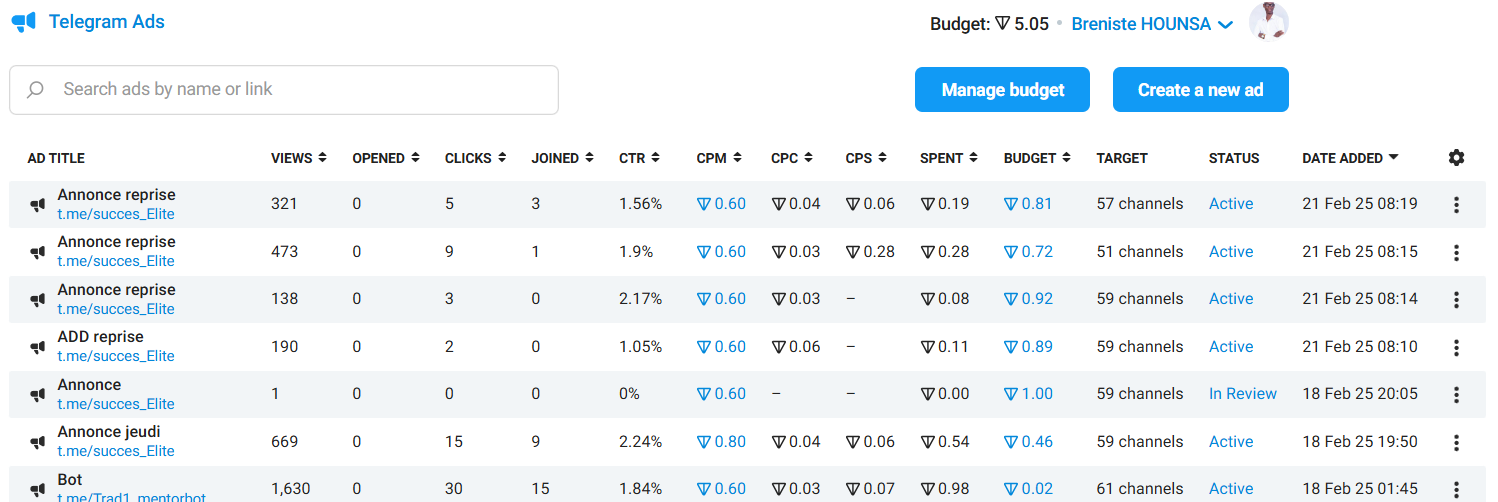This screenshot has height=502, width=1498.
Task: Edit budget value 0.81
Action: [x=1028, y=204]
